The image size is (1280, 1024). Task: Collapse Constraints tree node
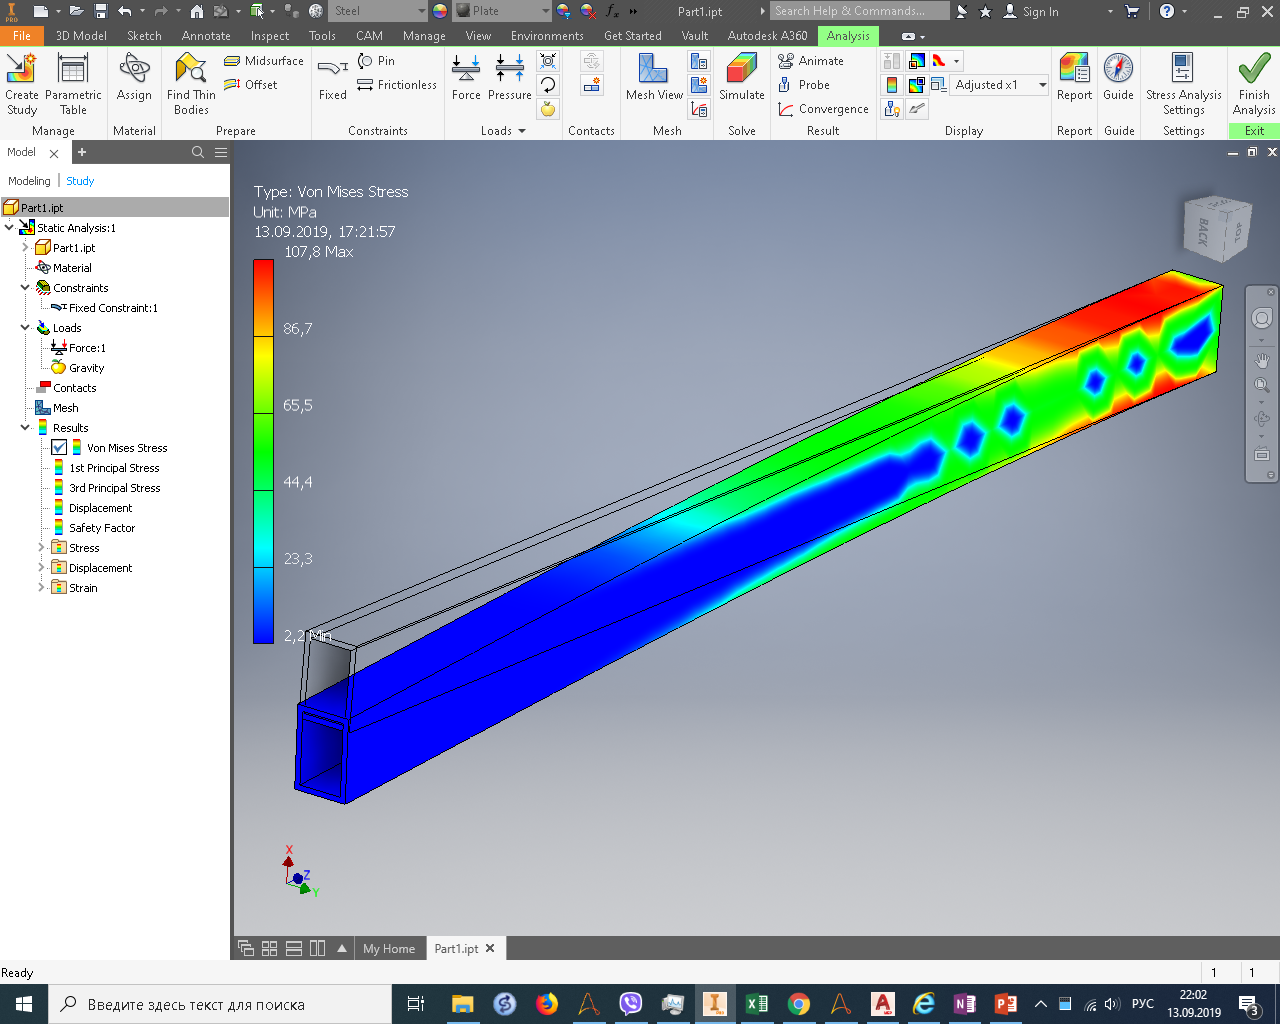pyautogui.click(x=25, y=288)
